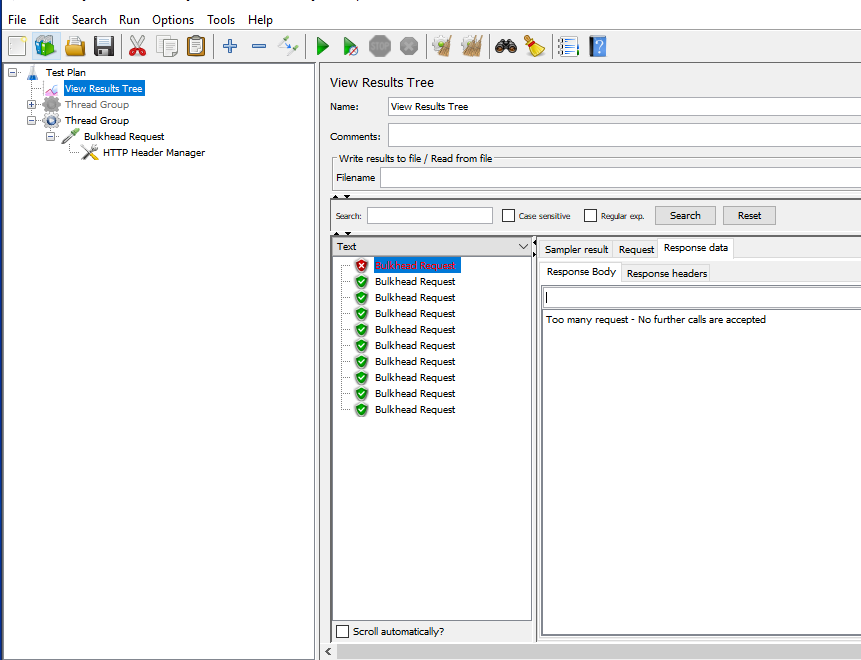Toggle the Regular exp. checkbox
Viewport: 861px width, 660px height.
(591, 216)
